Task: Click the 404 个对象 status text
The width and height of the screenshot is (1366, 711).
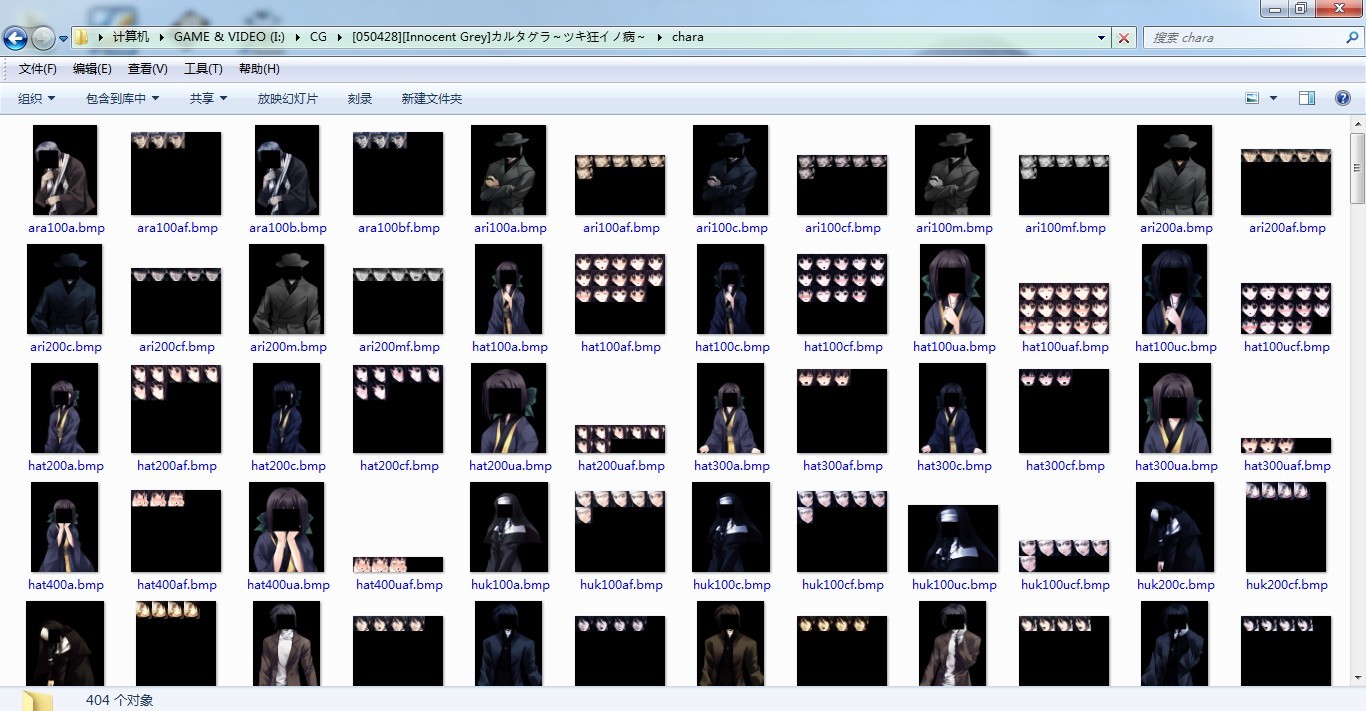Action: pos(120,700)
